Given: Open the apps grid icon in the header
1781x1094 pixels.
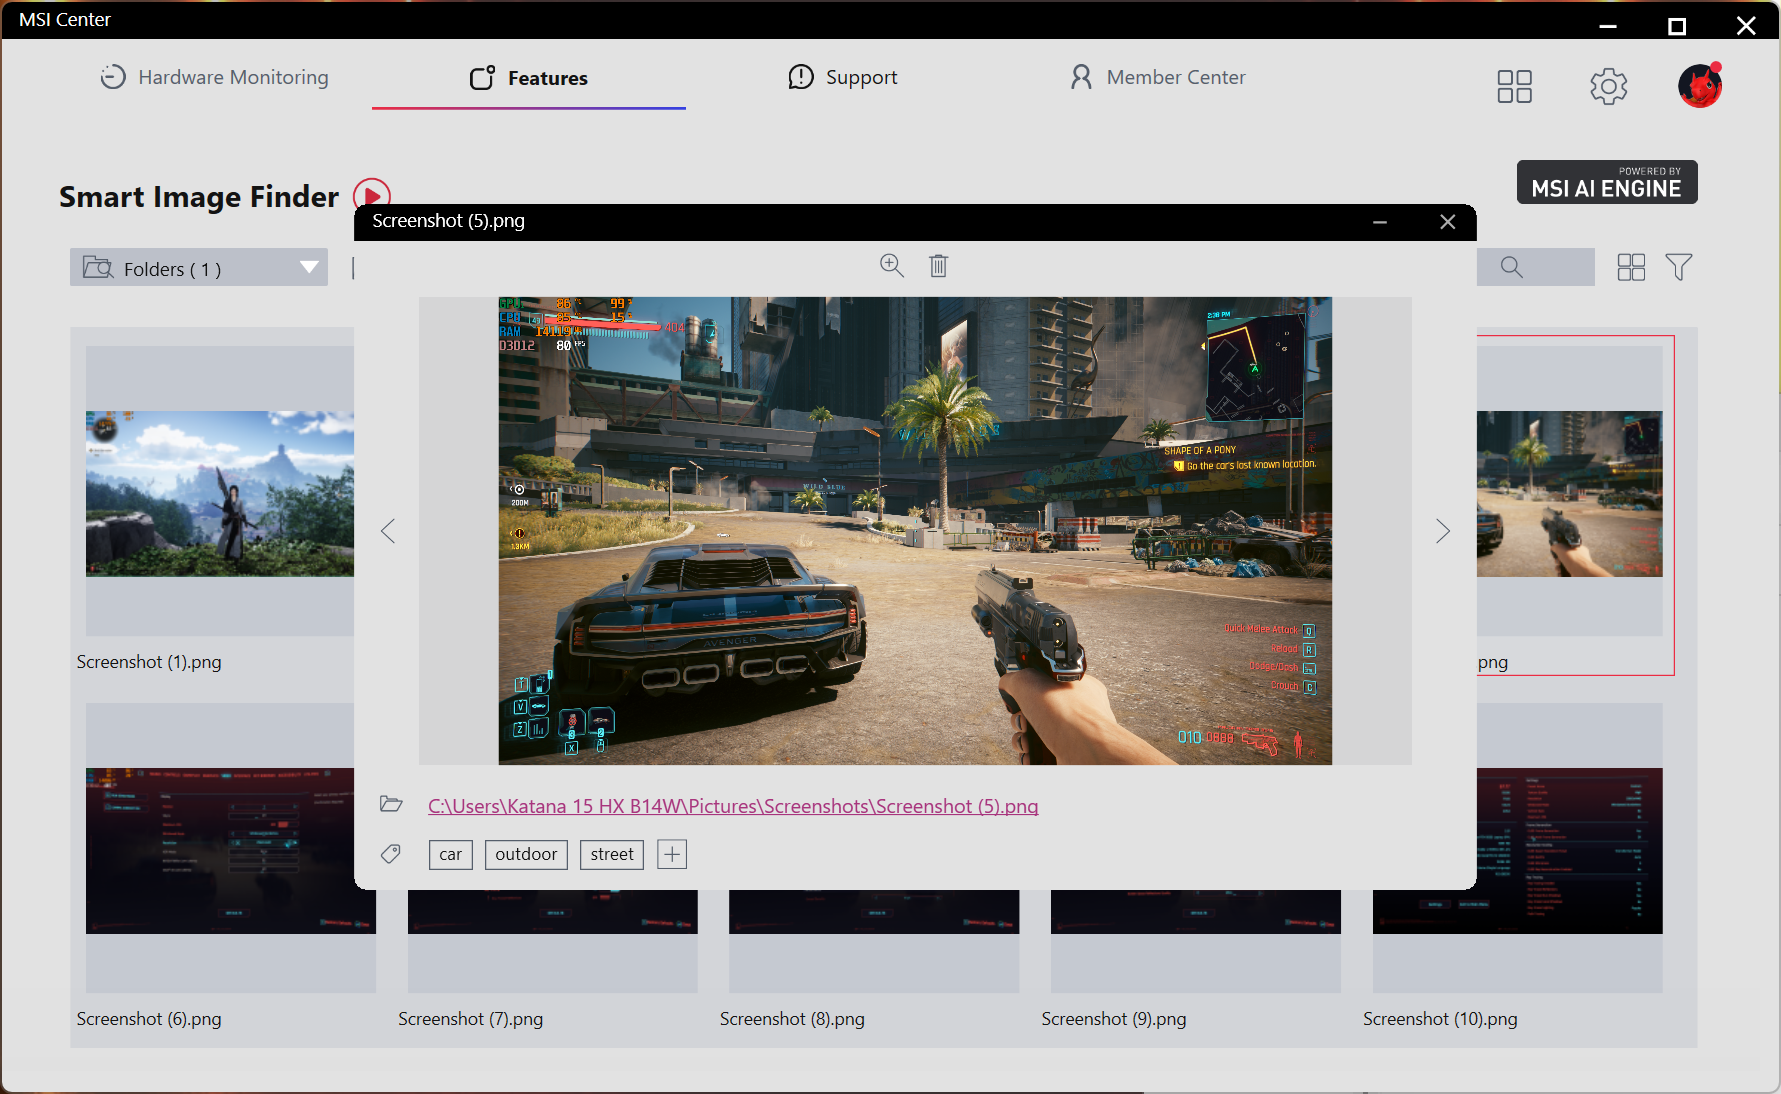Looking at the screenshot, I should pyautogui.click(x=1514, y=86).
